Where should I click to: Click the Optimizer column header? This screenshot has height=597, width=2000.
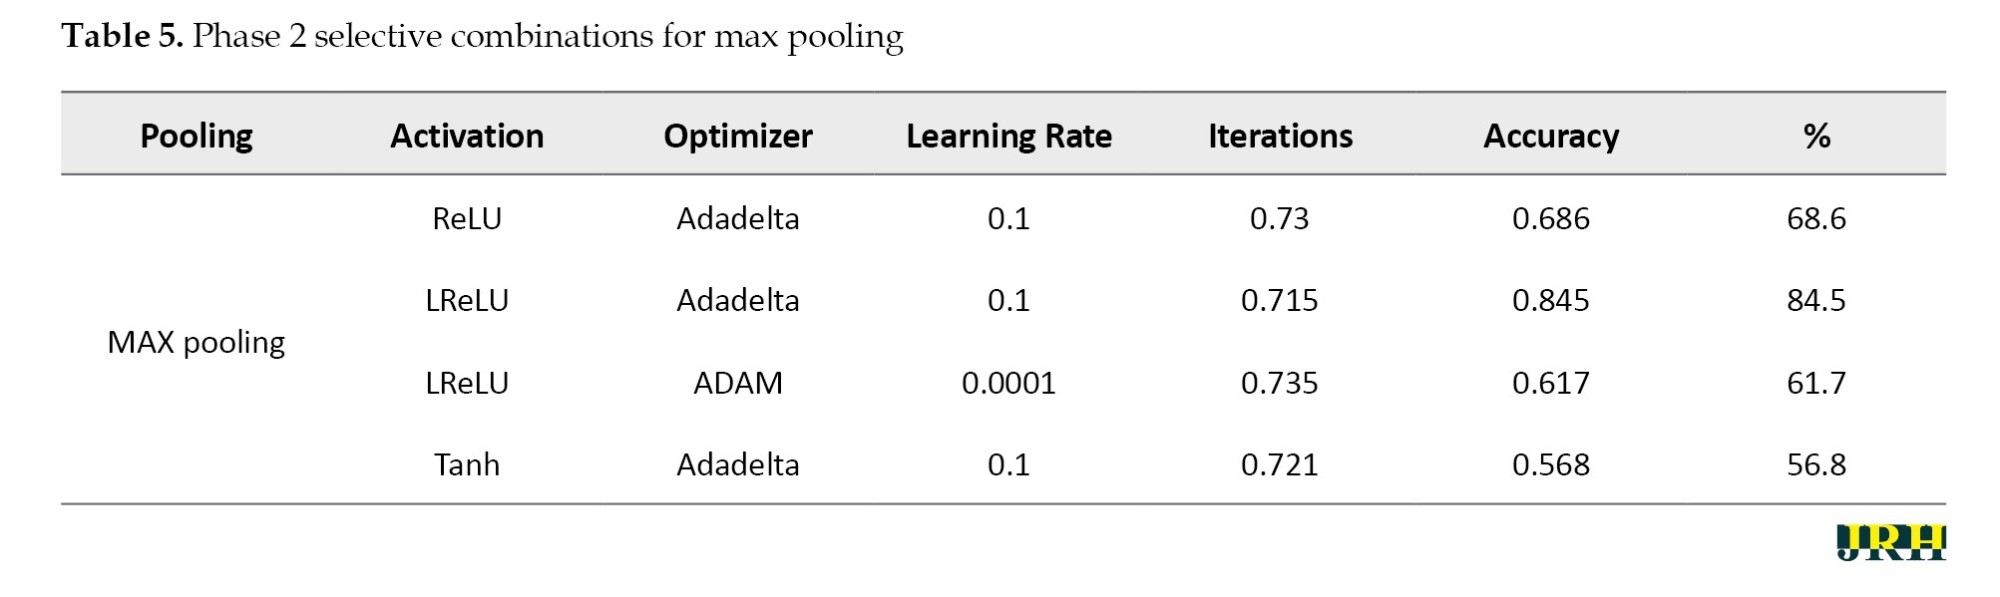738,136
